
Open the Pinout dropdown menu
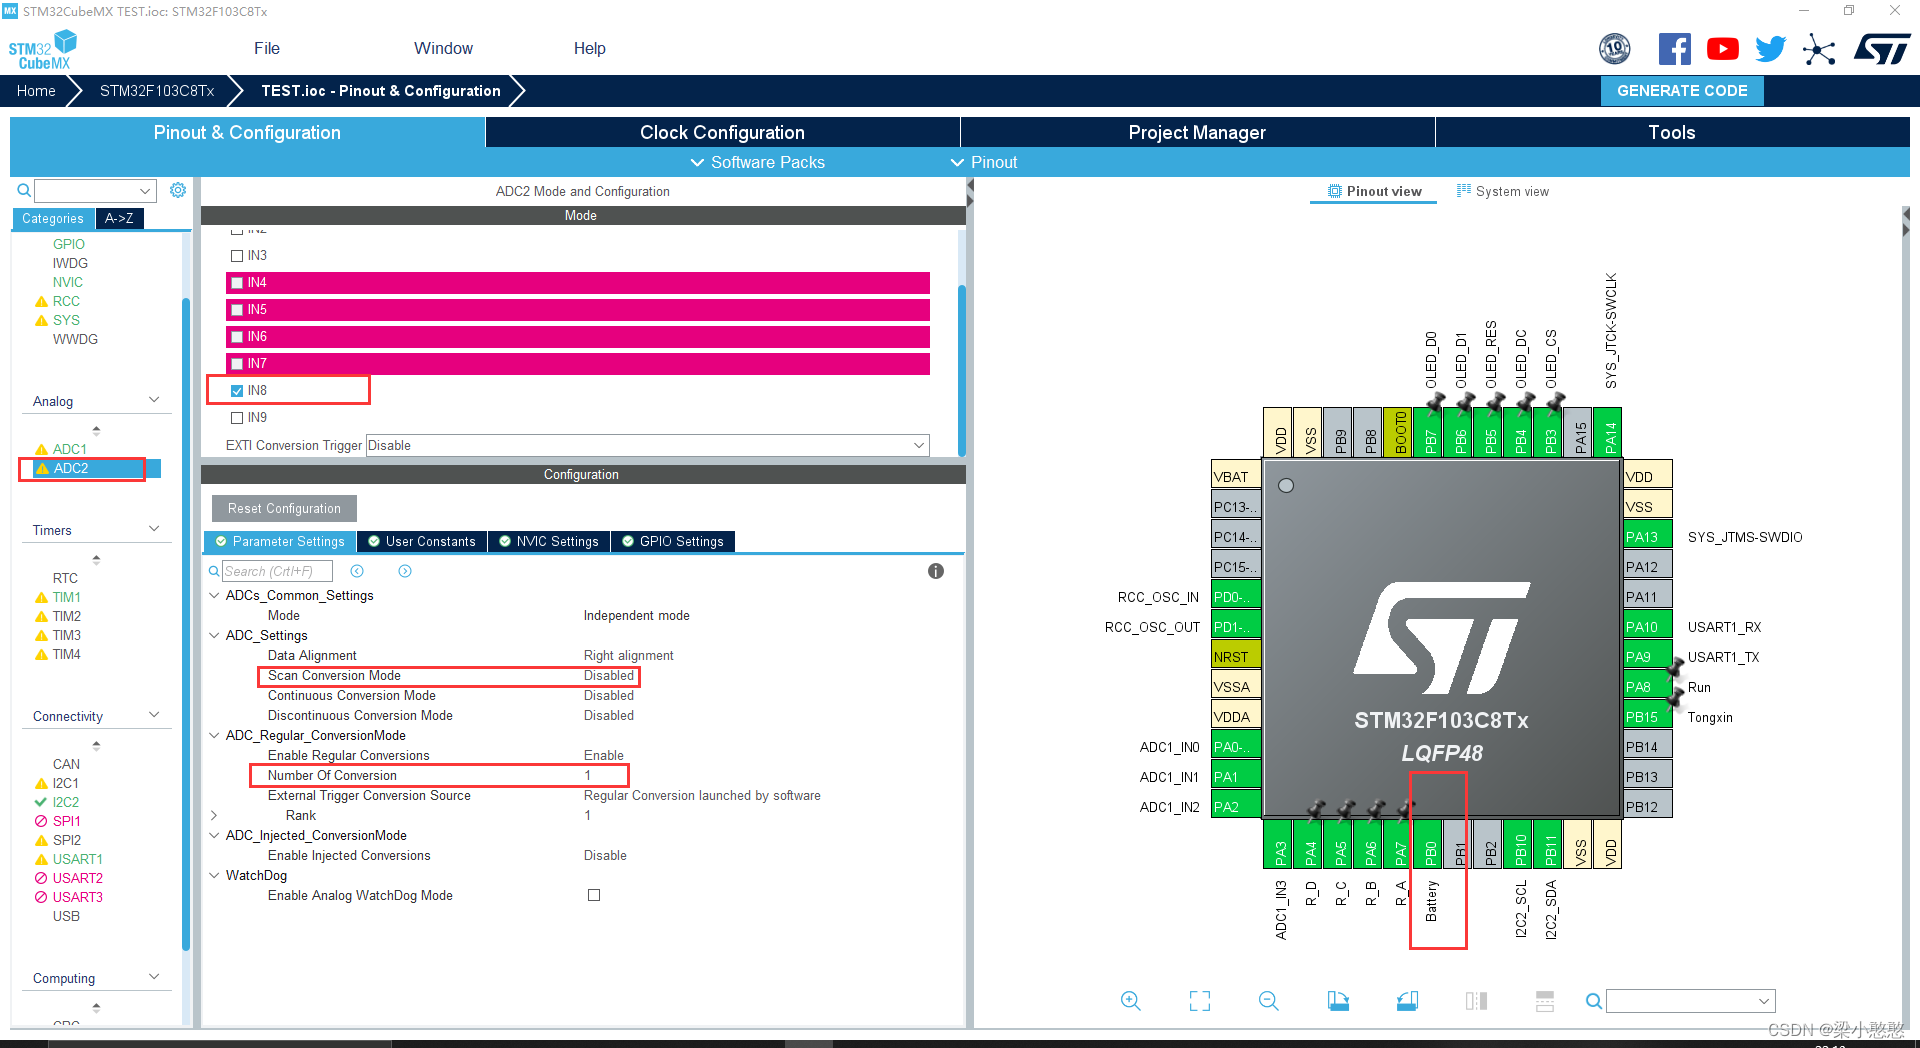984,162
